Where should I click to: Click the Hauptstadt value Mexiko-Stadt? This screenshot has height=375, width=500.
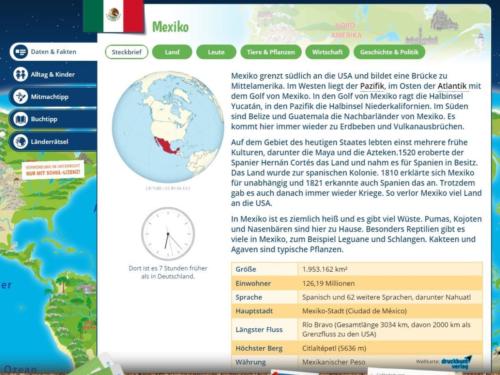(354, 311)
